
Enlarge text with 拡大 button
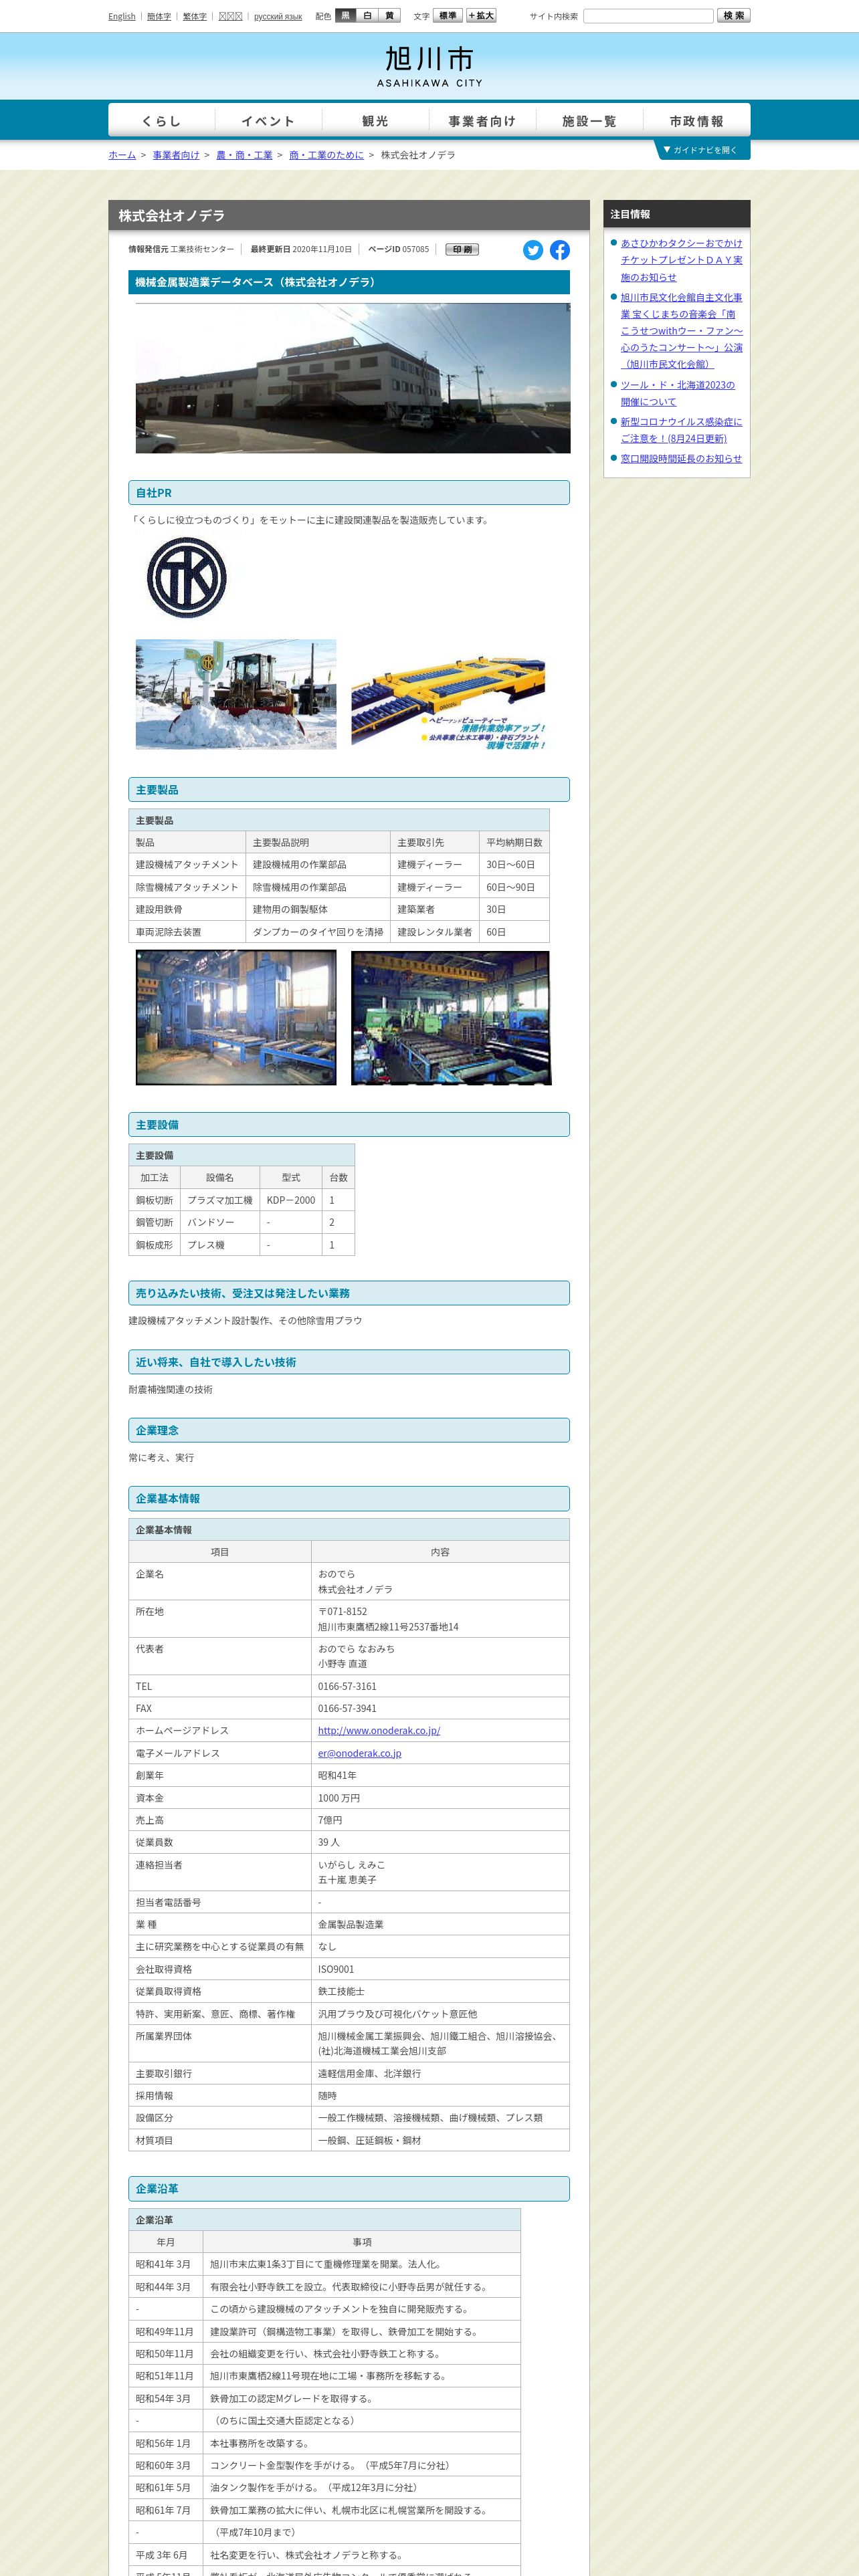point(481,16)
